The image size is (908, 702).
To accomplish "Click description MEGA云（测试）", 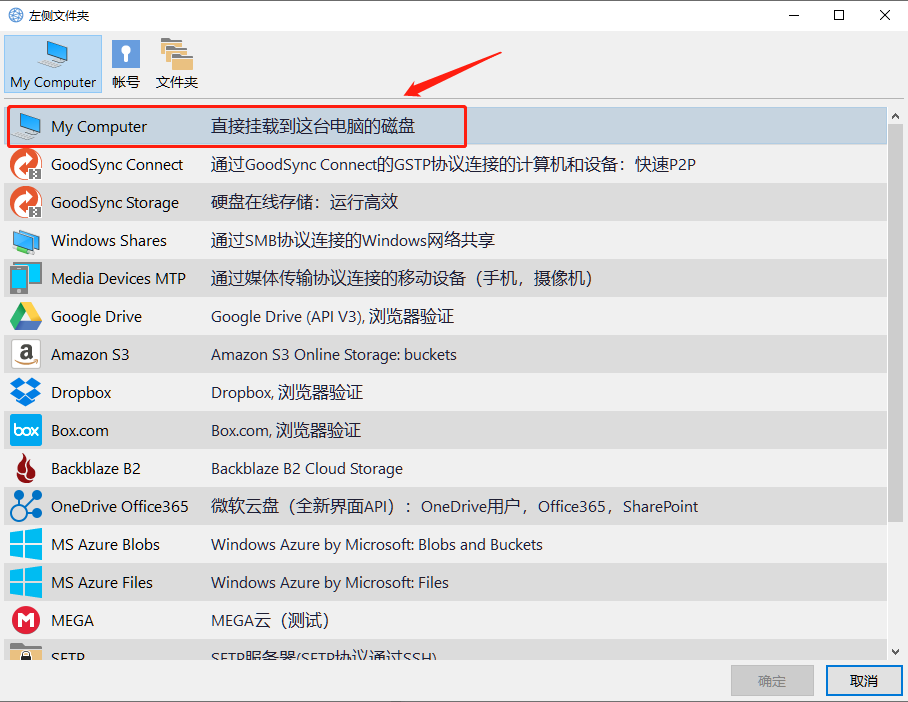I will point(270,620).
